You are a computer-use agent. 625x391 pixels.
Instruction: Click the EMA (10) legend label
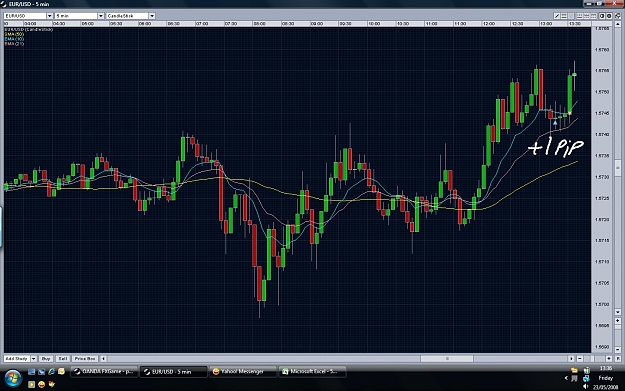tap(14, 39)
